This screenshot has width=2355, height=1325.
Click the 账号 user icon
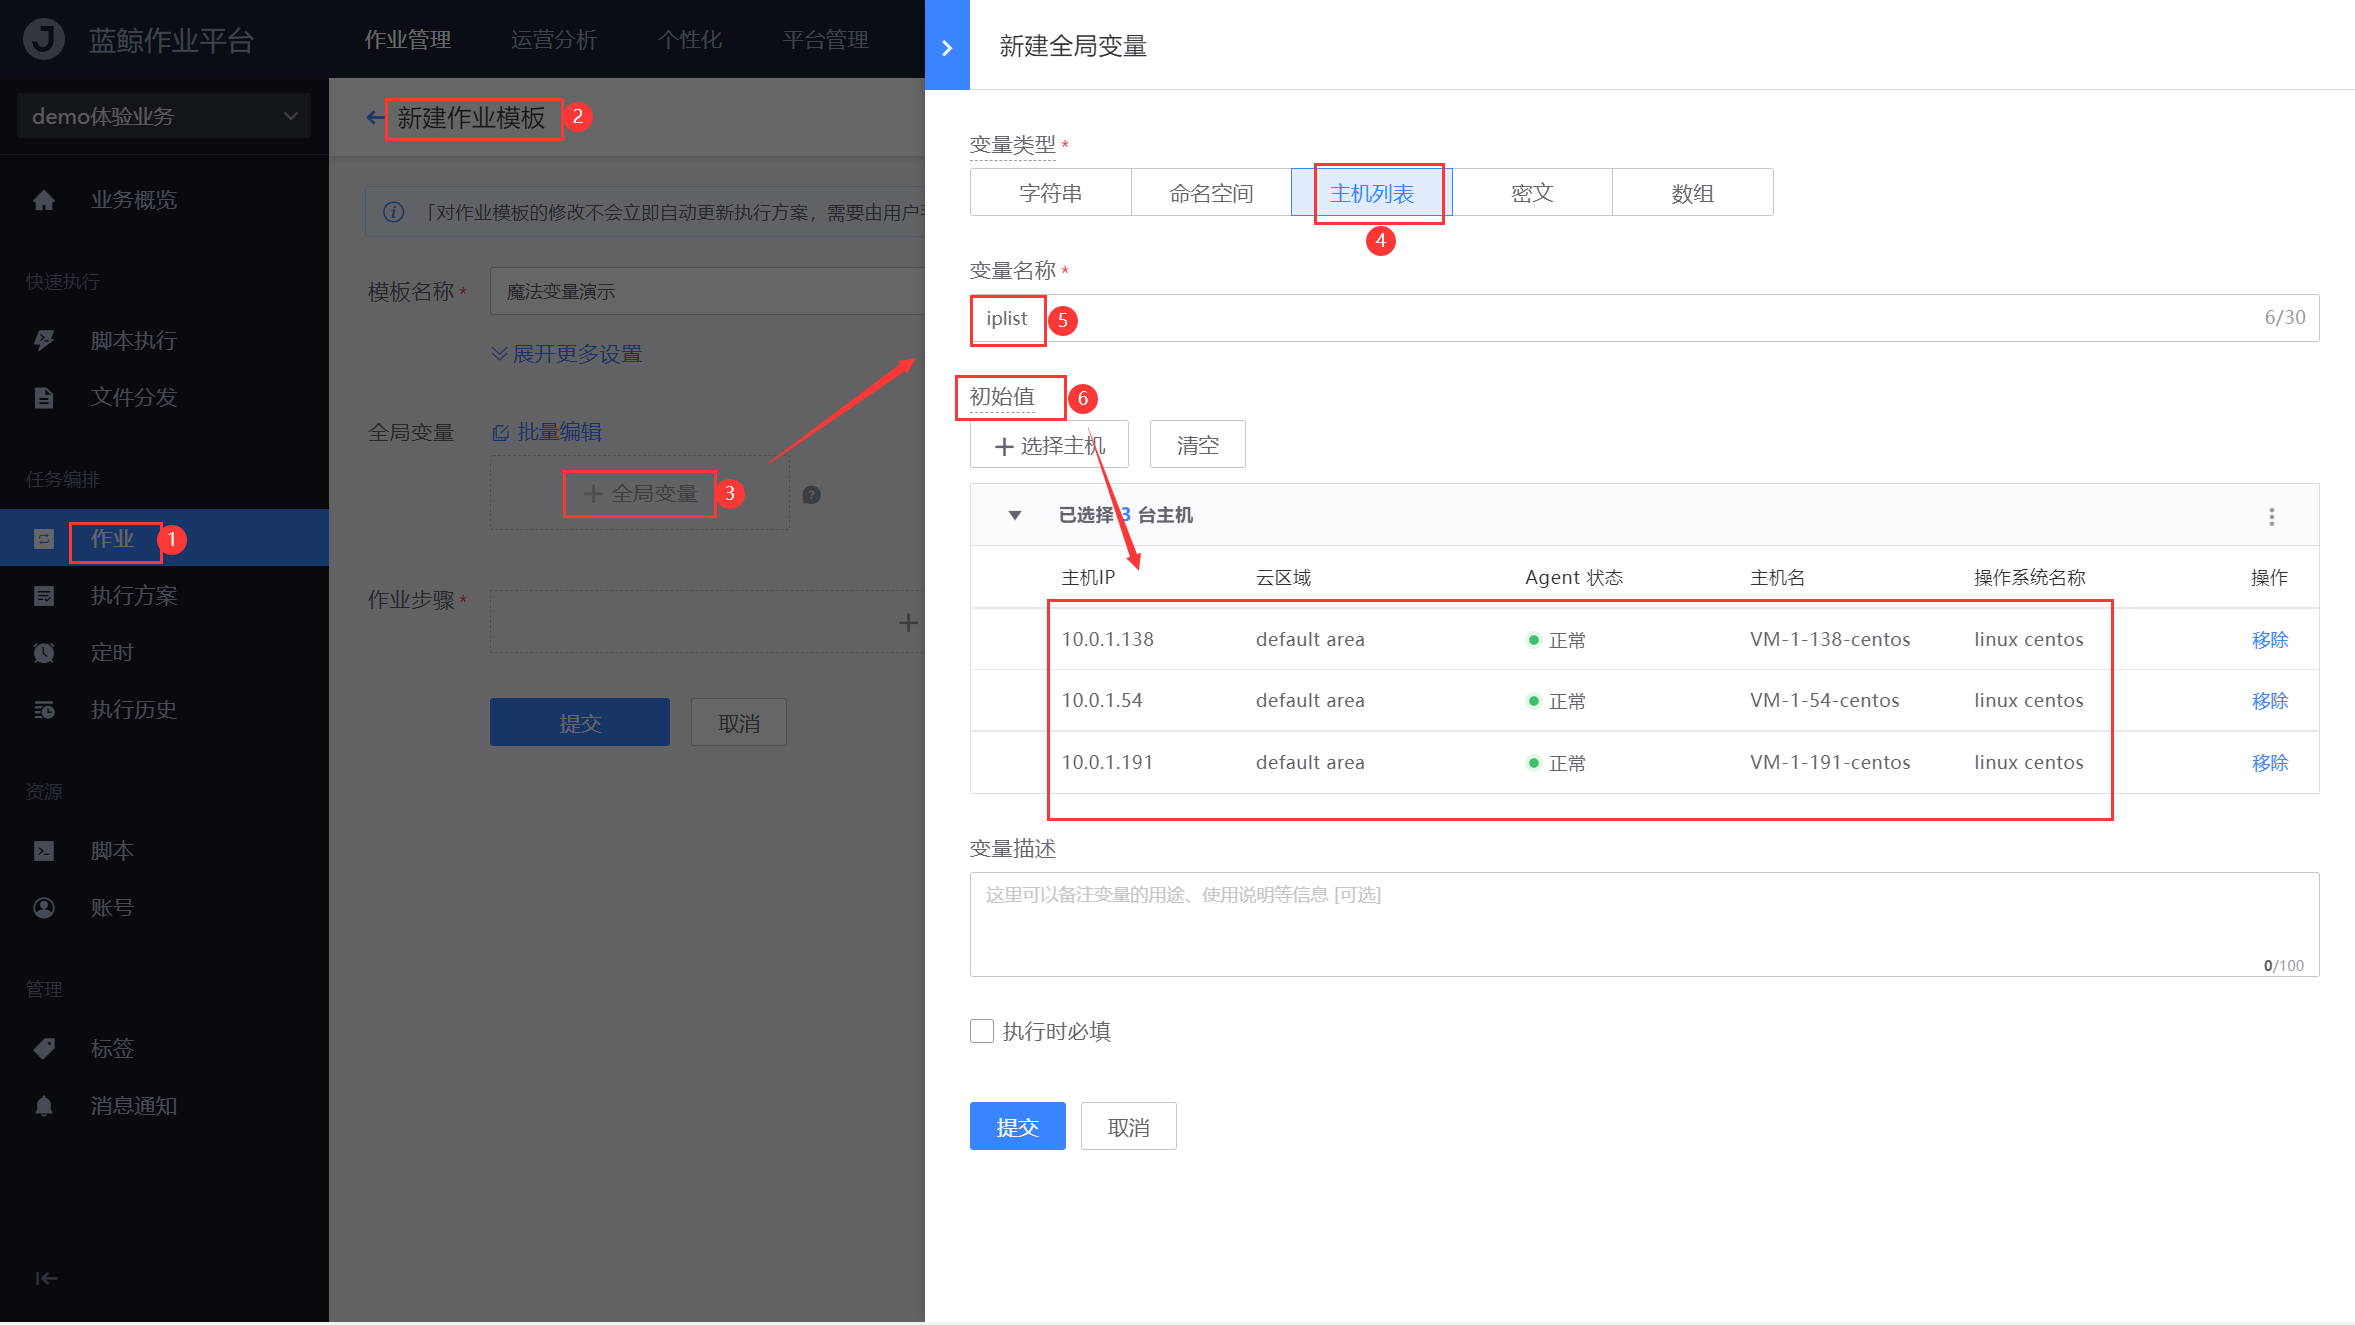click(44, 908)
